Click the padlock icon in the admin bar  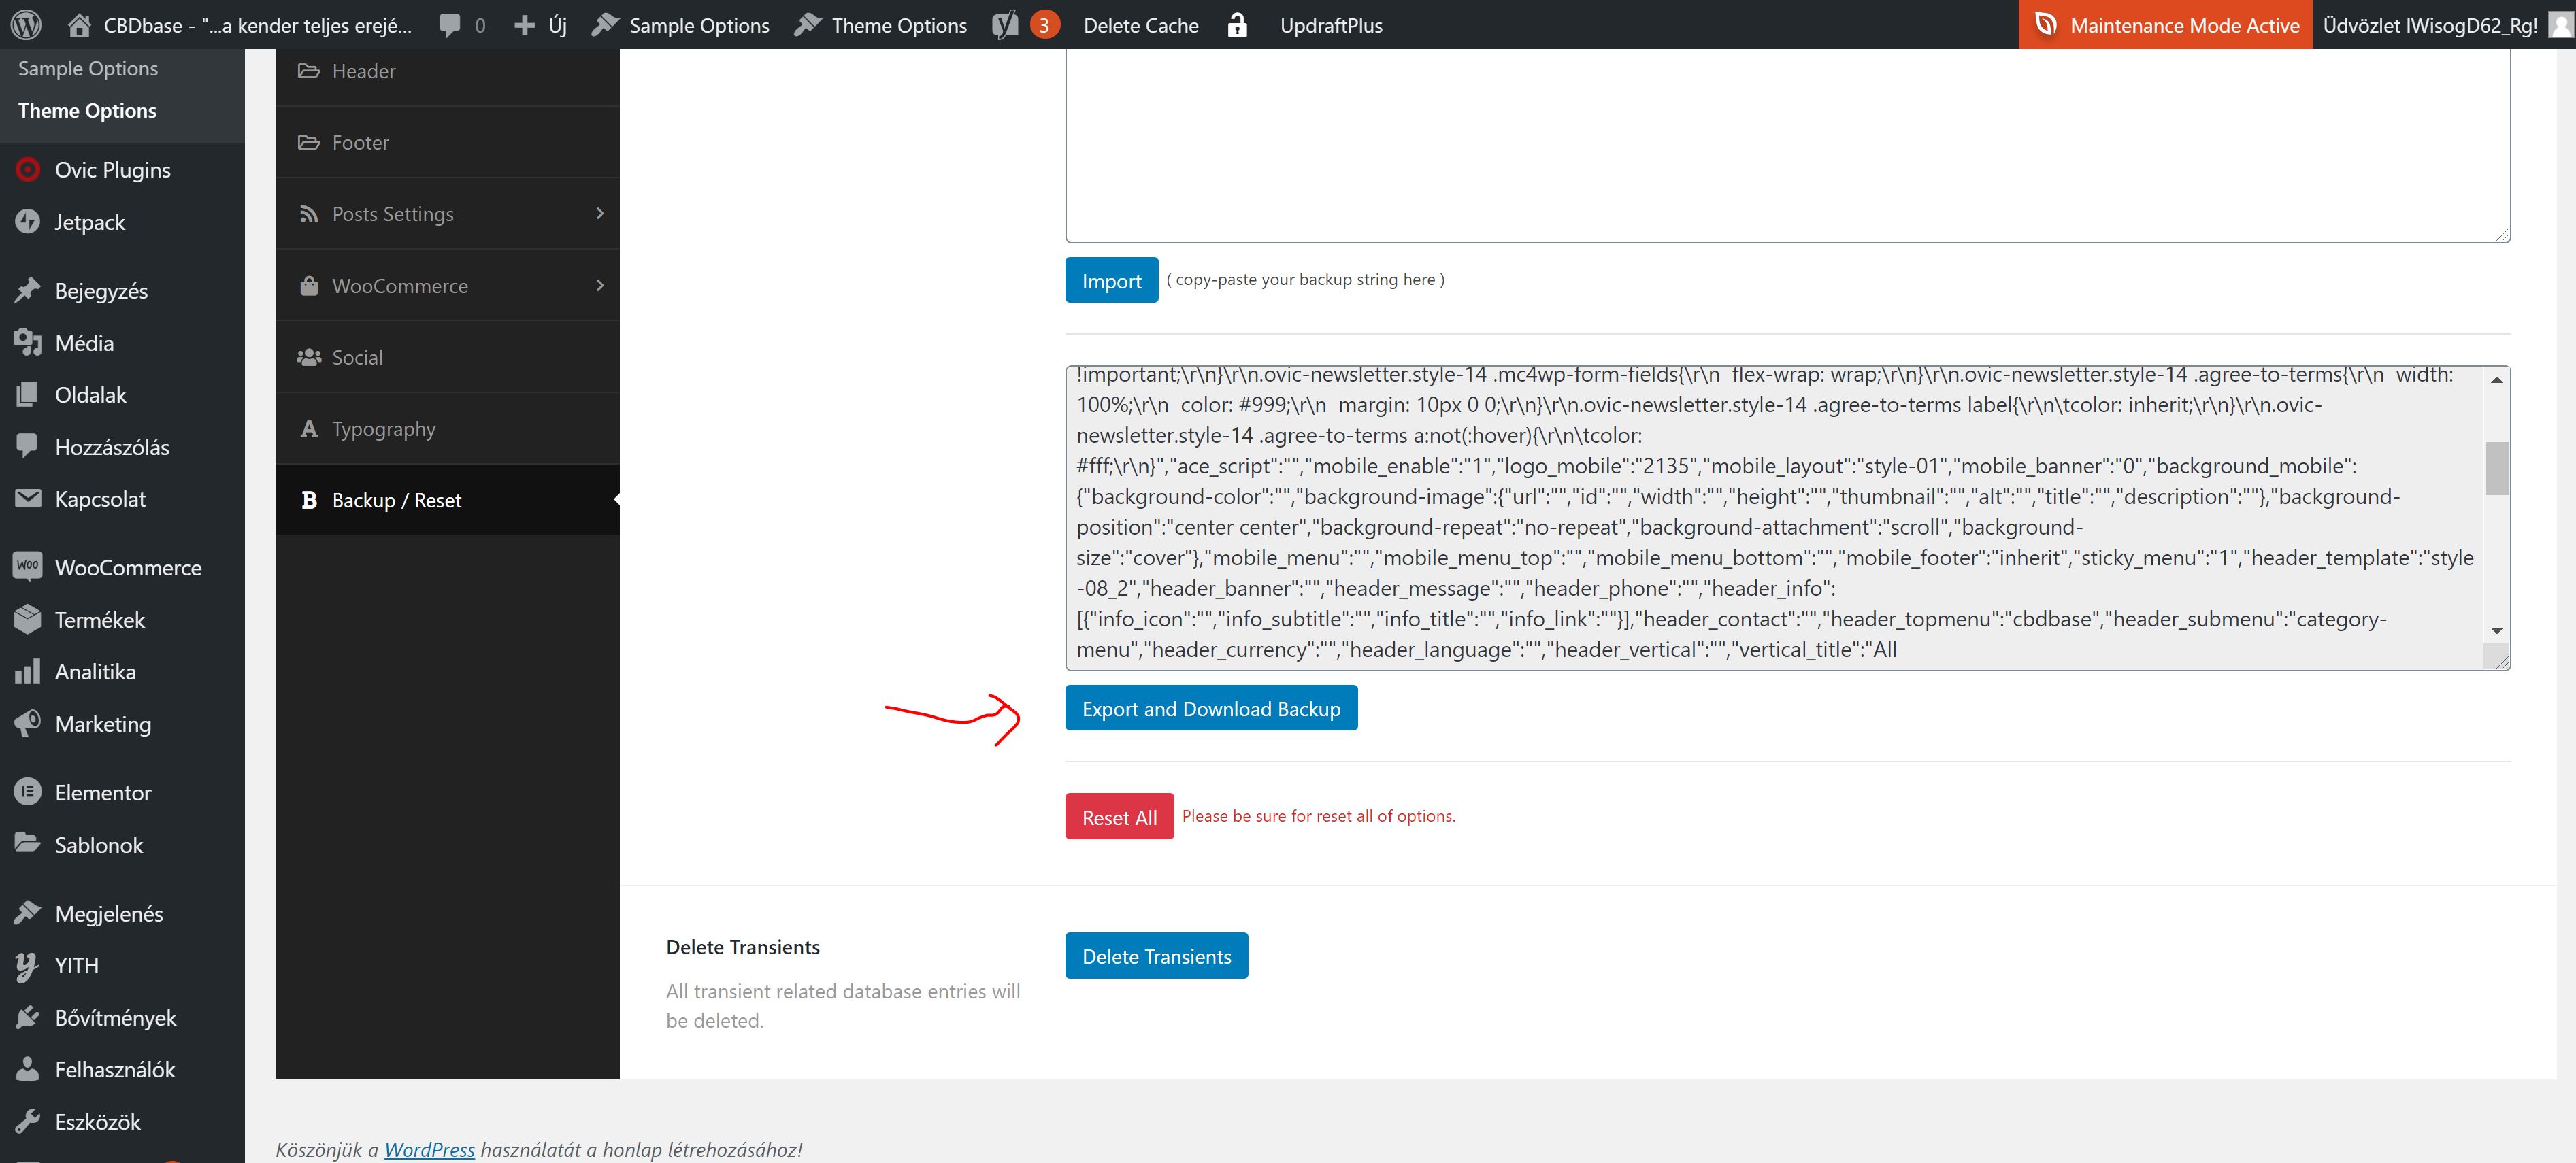pos(1237,25)
